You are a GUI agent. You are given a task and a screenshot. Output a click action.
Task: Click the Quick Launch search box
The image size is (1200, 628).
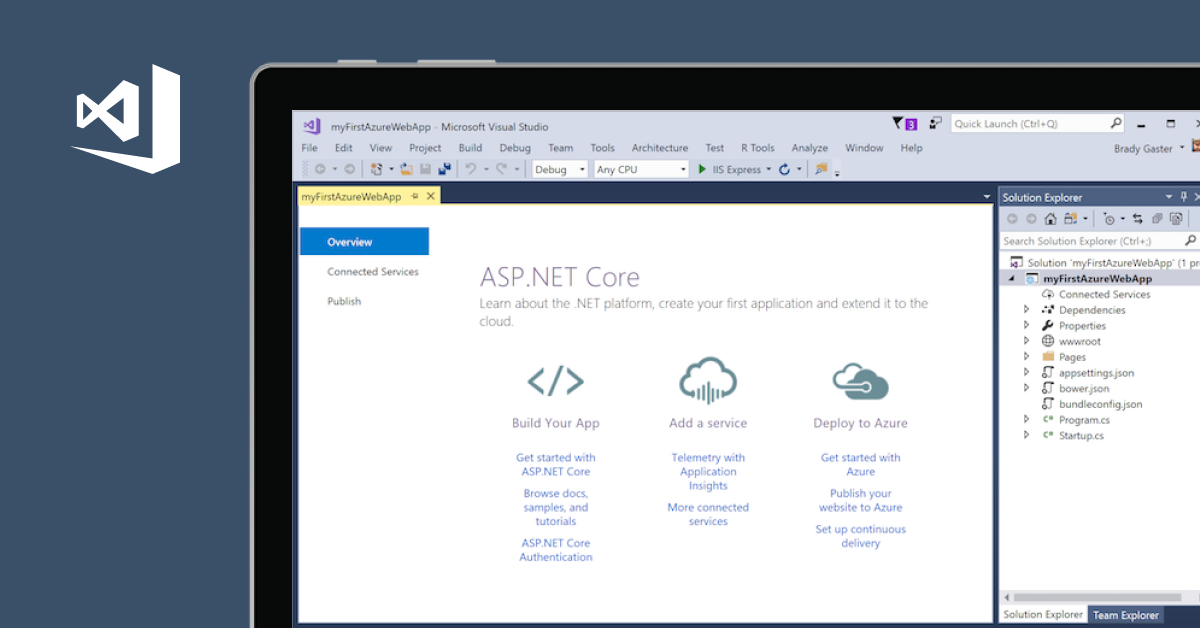(1028, 124)
